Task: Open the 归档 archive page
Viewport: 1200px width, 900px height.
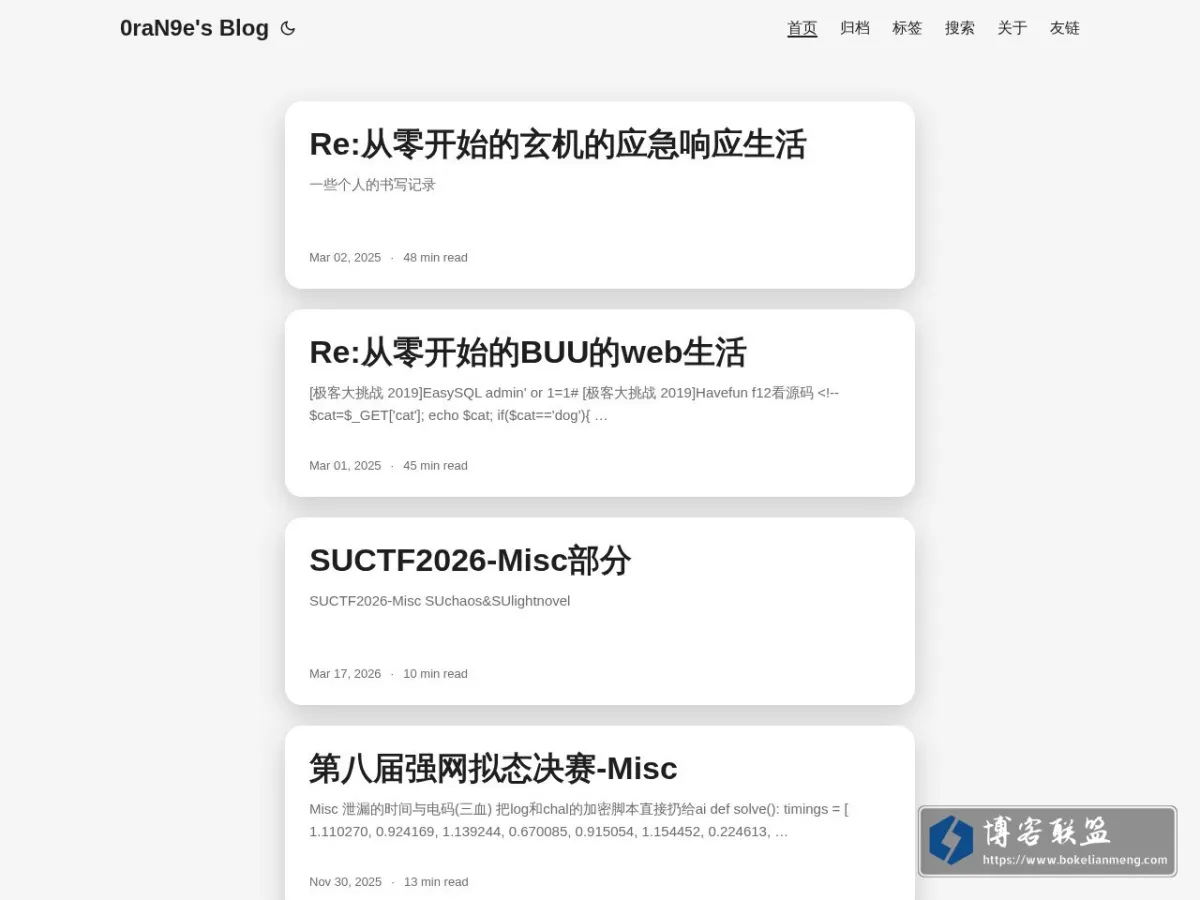Action: [x=855, y=28]
